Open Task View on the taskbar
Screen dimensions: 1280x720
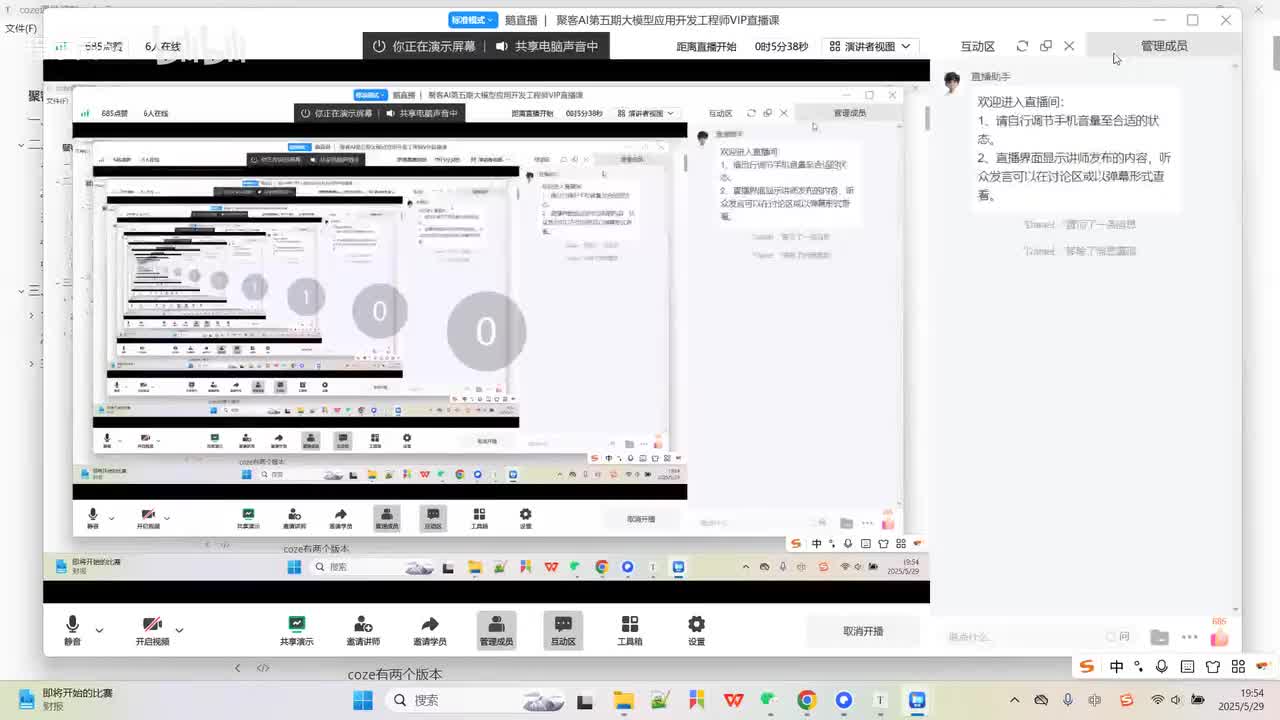click(585, 700)
